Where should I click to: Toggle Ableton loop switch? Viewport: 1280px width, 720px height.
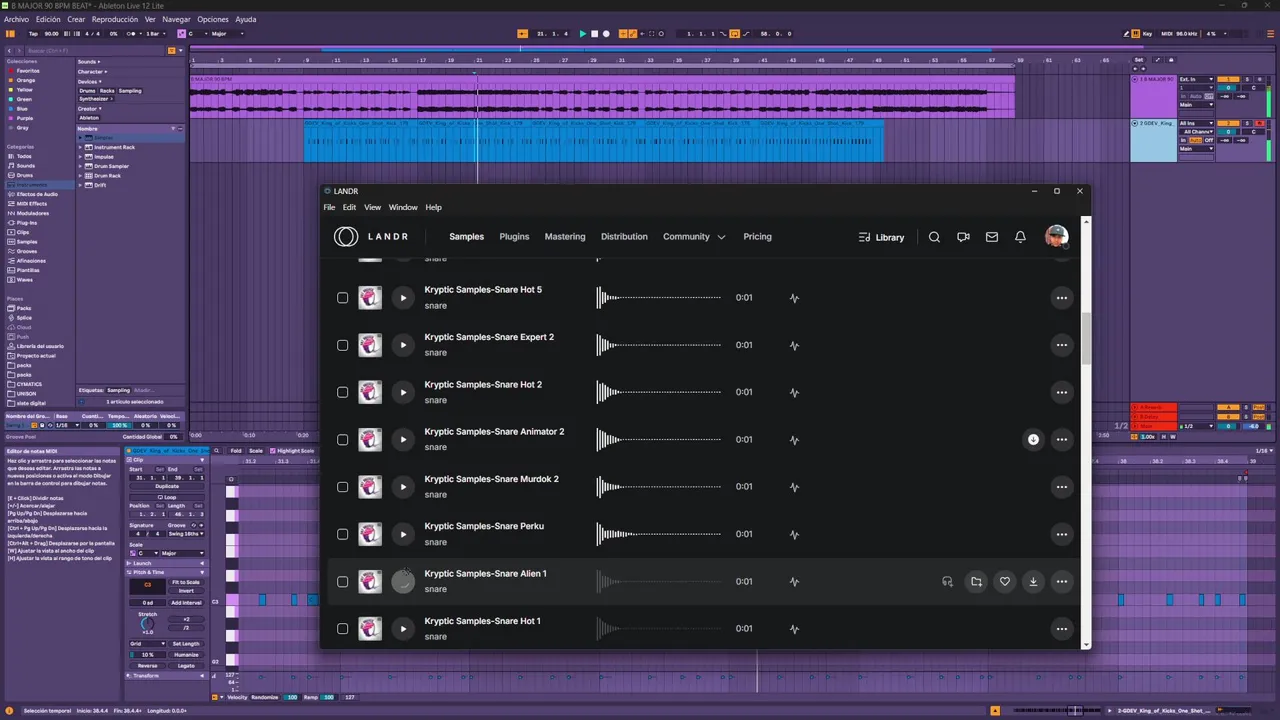click(734, 34)
